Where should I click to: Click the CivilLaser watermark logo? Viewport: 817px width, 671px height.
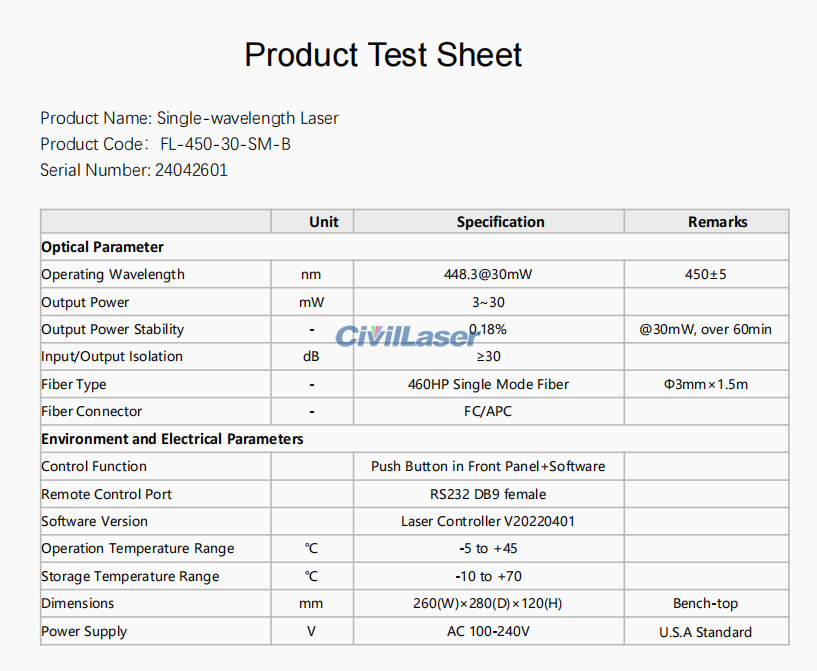pos(407,337)
